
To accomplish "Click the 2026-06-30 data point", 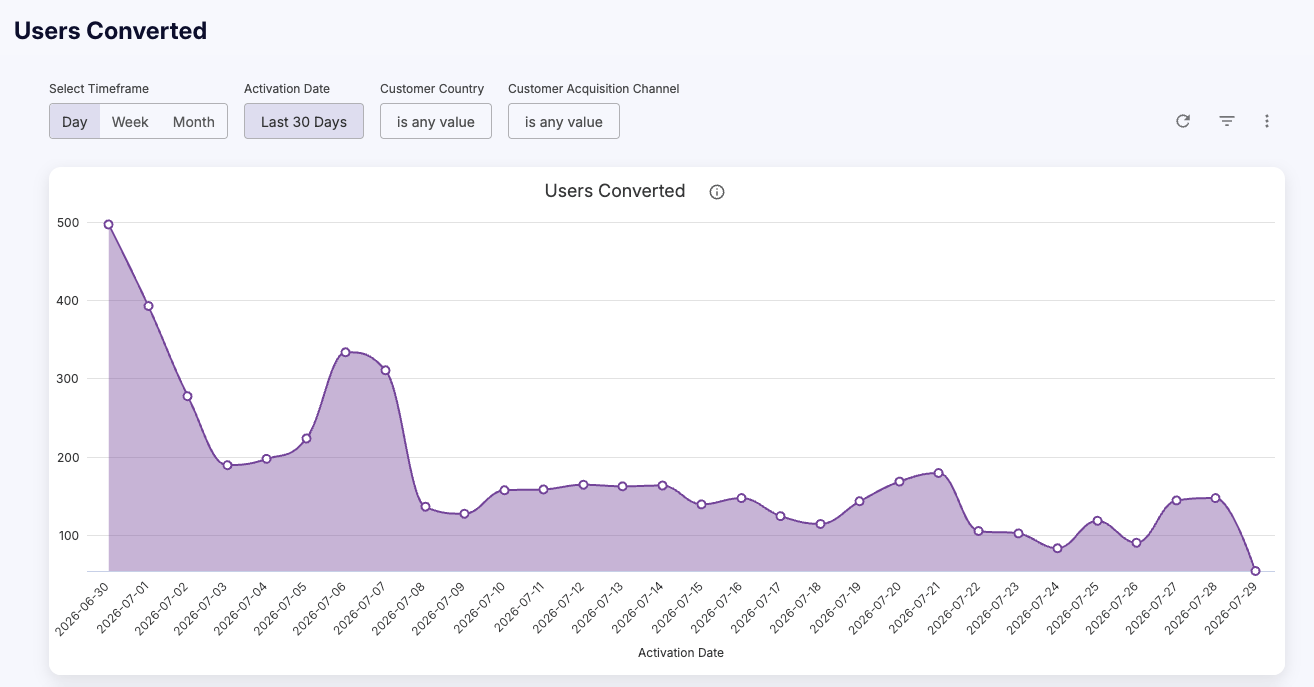I will point(108,225).
